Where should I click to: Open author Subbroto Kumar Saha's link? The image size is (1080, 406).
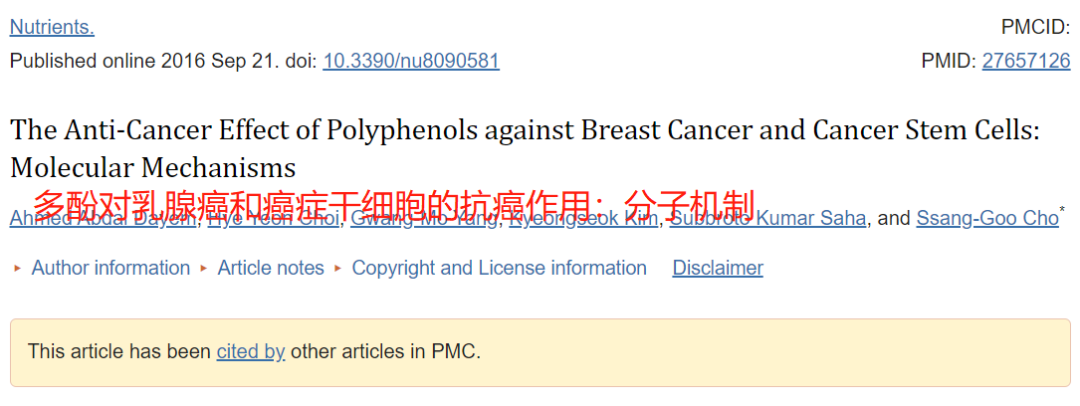[768, 219]
